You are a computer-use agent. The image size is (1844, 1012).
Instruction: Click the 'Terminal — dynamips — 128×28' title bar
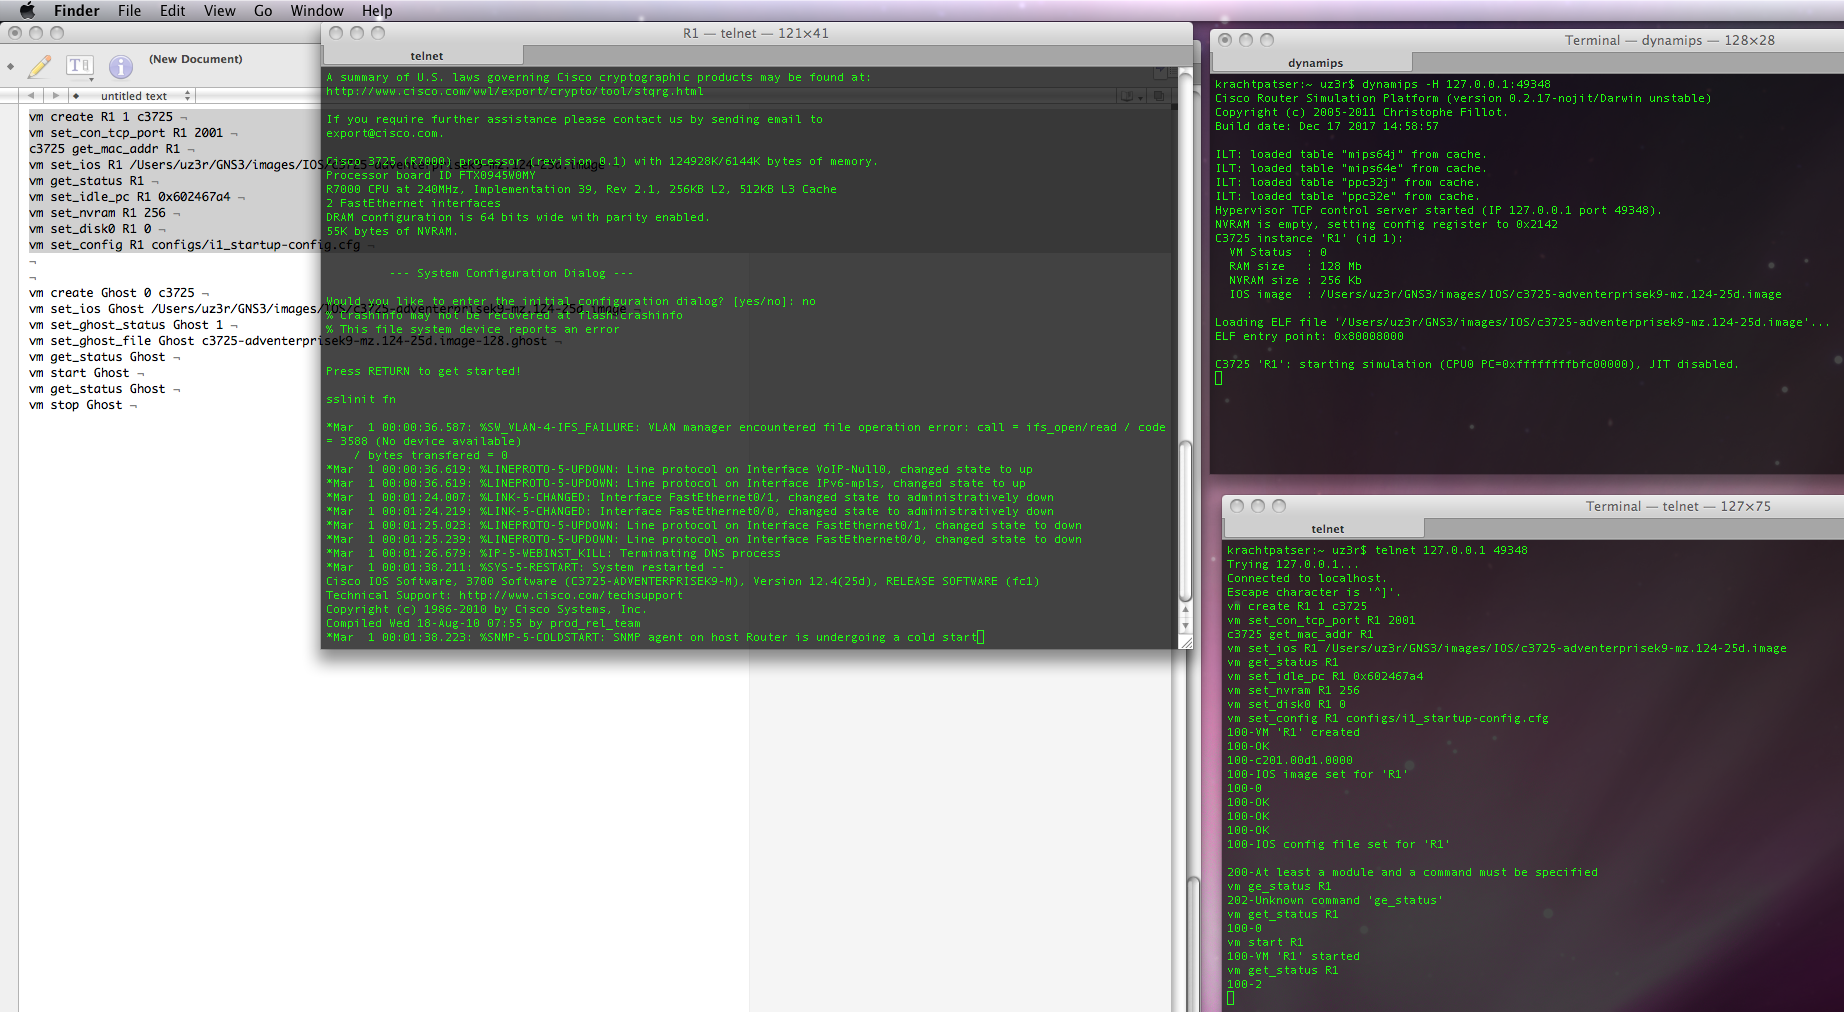click(x=1670, y=40)
